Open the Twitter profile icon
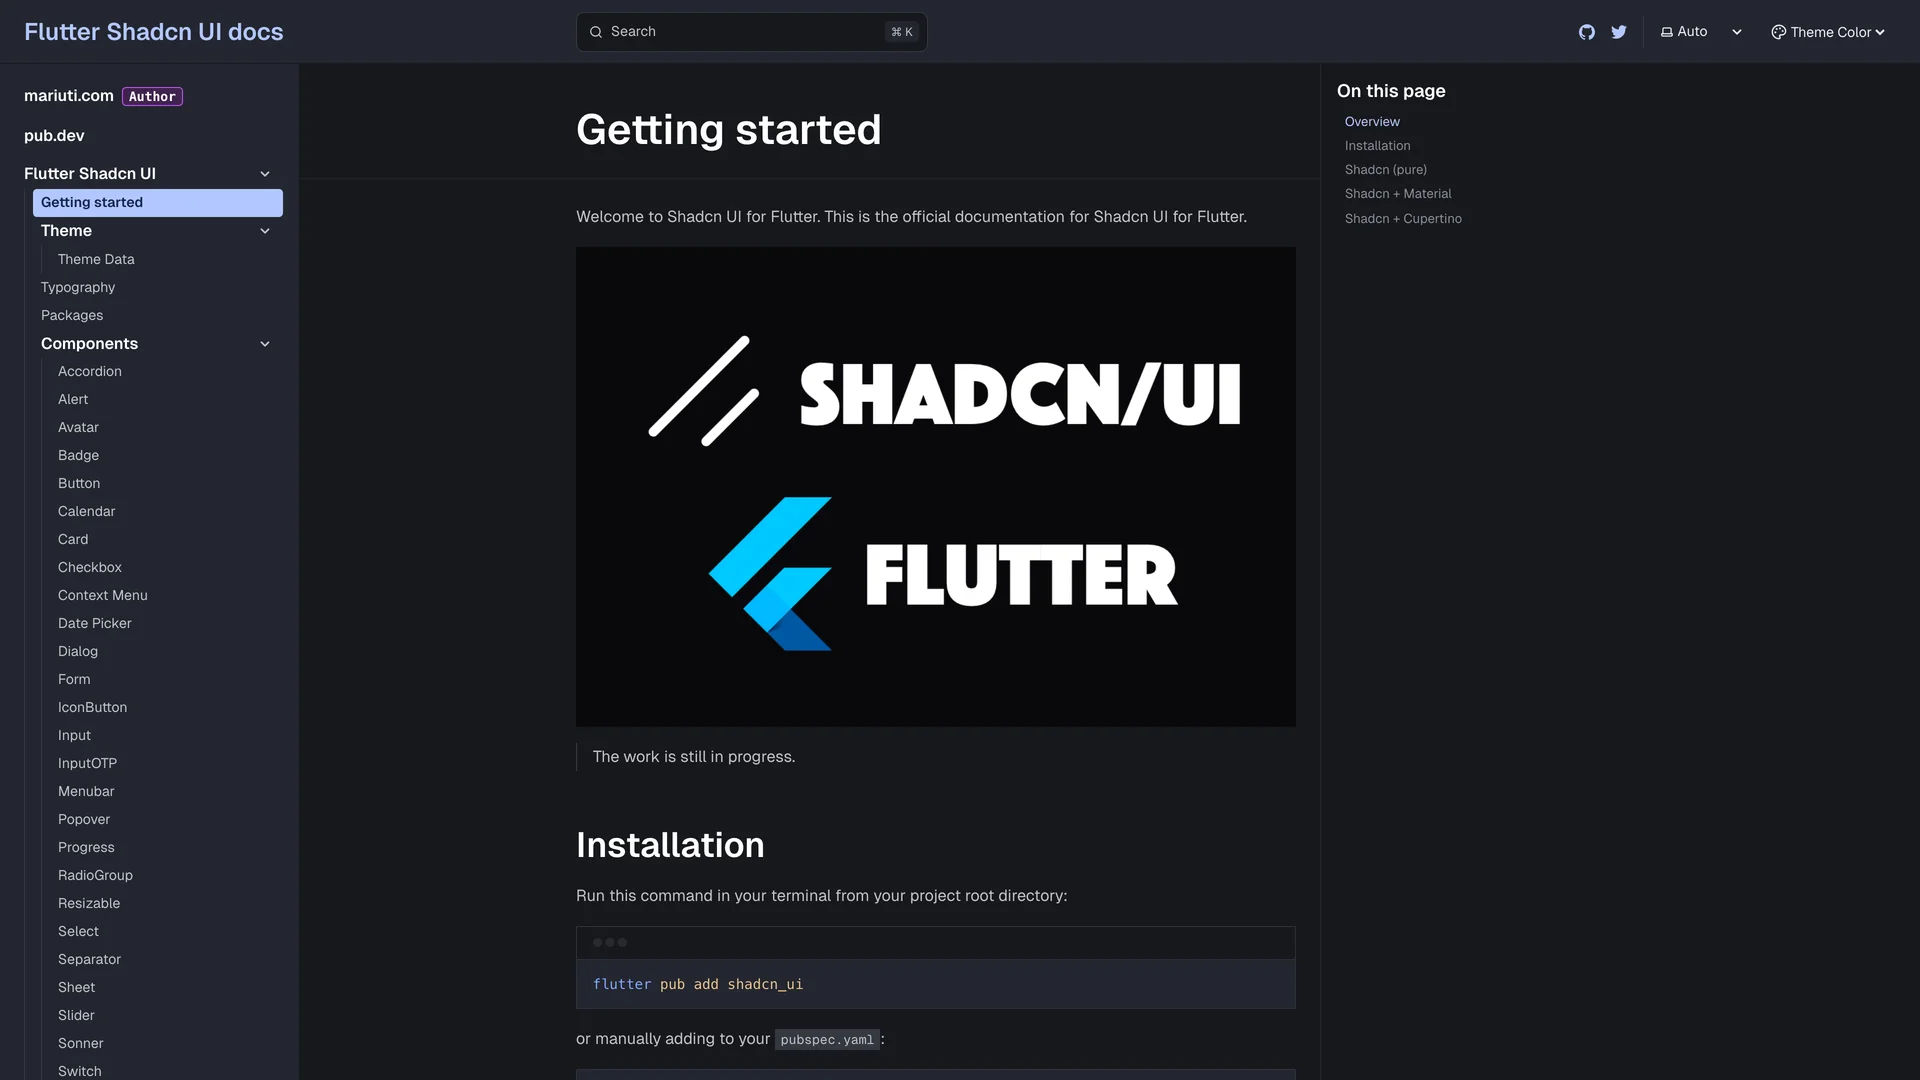The image size is (1920, 1080). pyautogui.click(x=1619, y=31)
